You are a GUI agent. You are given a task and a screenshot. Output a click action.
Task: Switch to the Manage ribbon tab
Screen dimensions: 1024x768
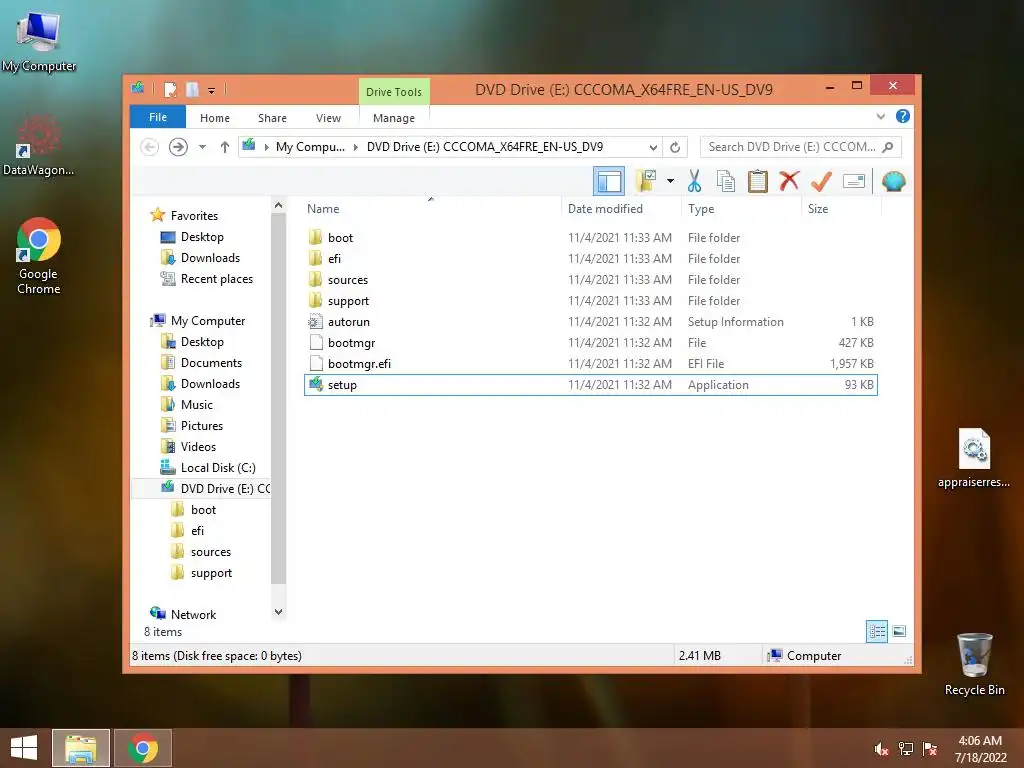coord(394,118)
